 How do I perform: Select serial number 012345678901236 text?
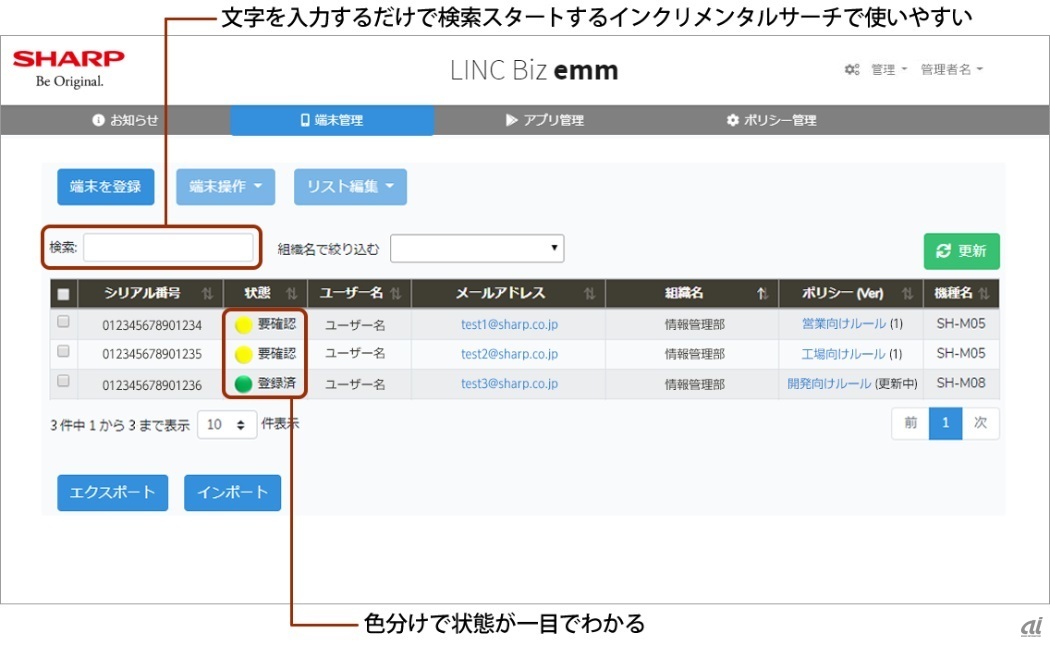[x=152, y=385]
